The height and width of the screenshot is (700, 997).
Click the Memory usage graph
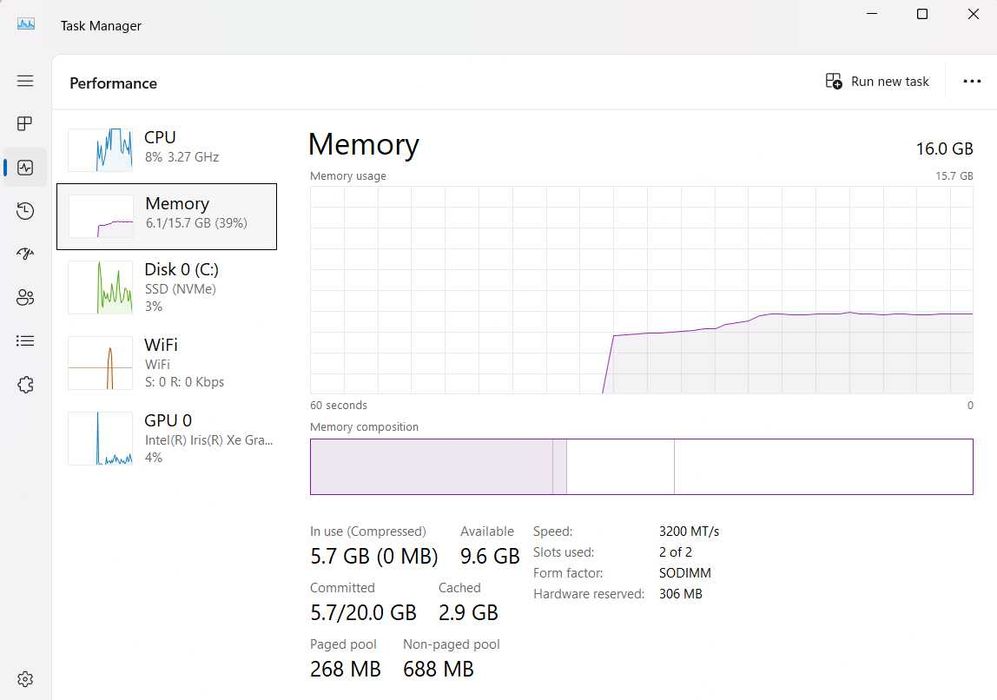[x=641, y=289]
